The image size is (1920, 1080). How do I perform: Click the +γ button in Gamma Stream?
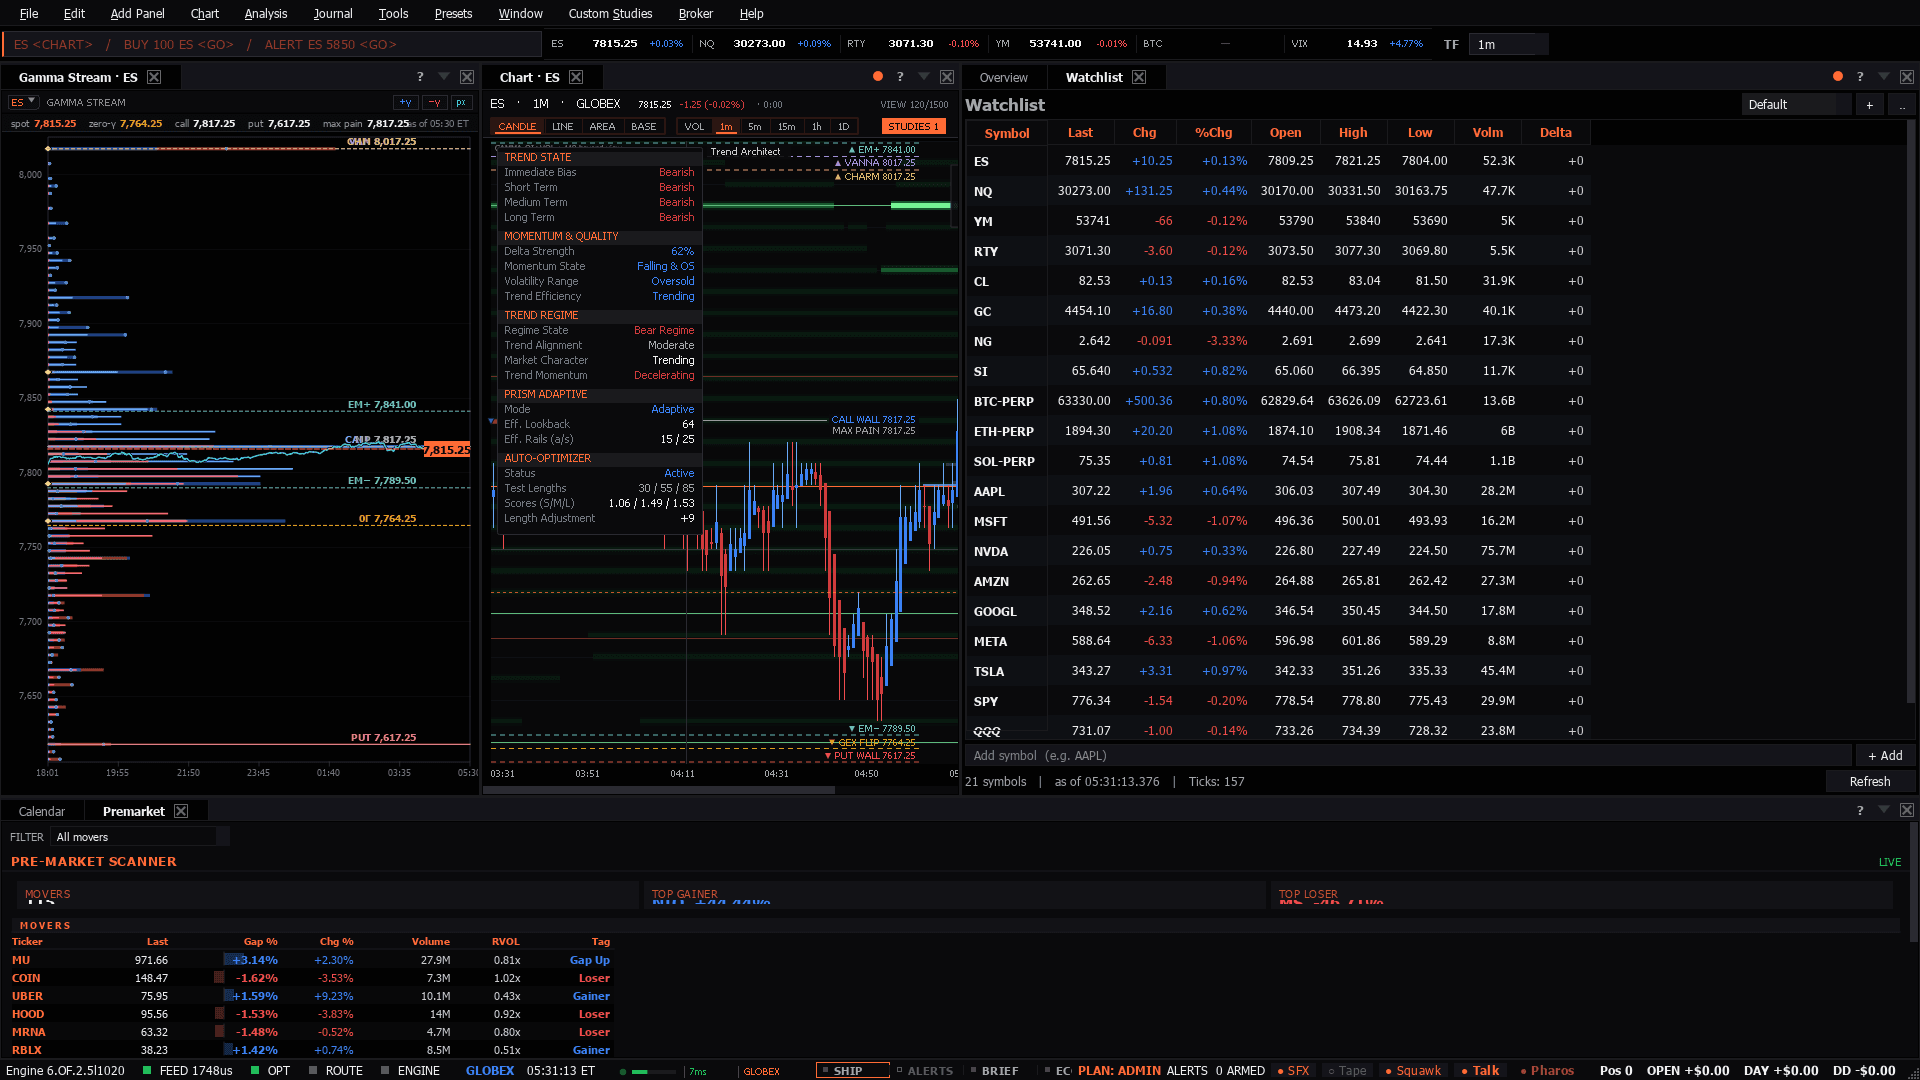(405, 103)
